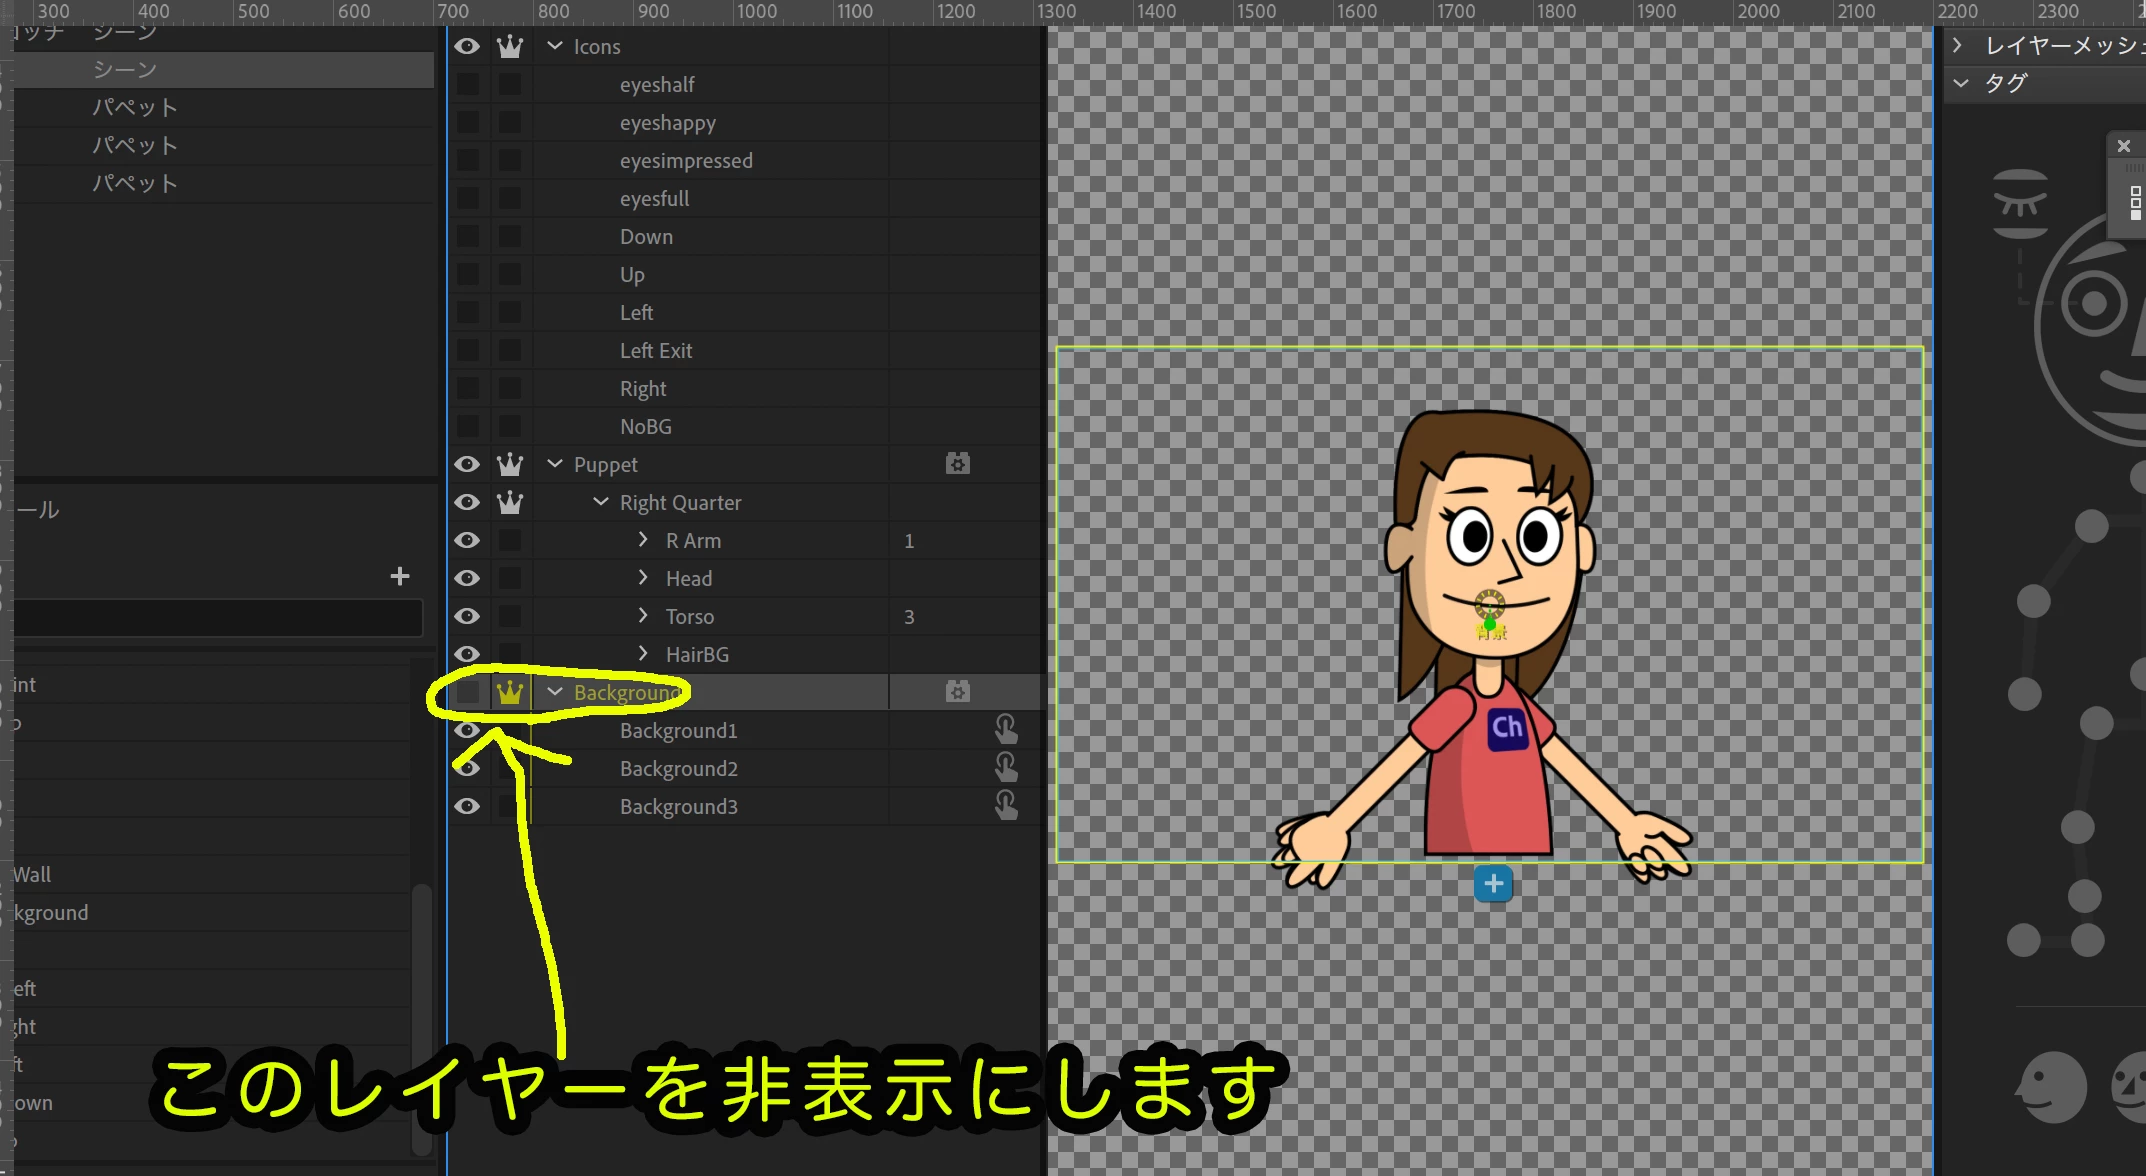Expand the レイヤーメッシュ section

1958,46
